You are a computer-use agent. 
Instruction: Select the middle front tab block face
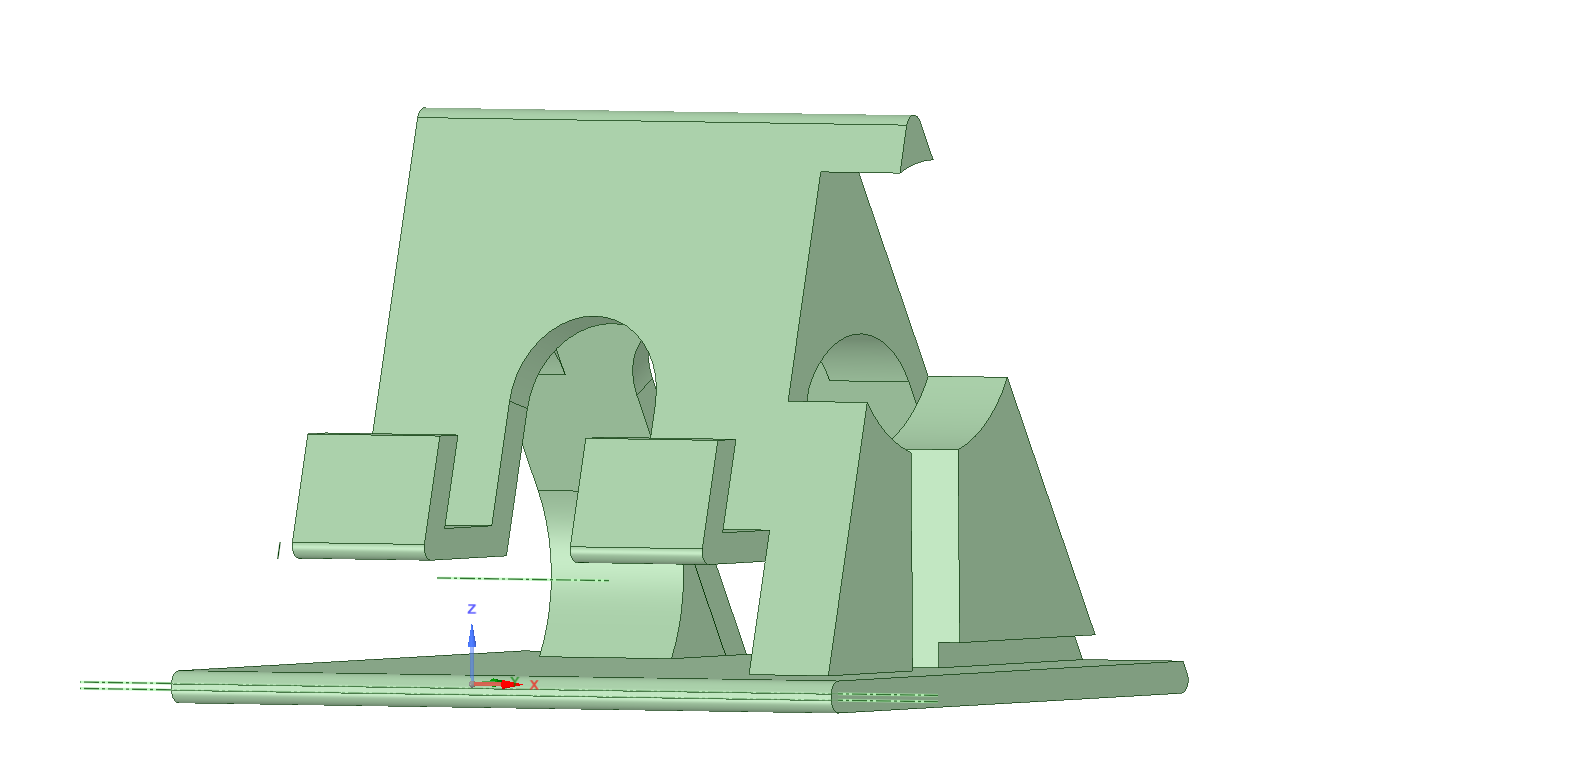645,493
